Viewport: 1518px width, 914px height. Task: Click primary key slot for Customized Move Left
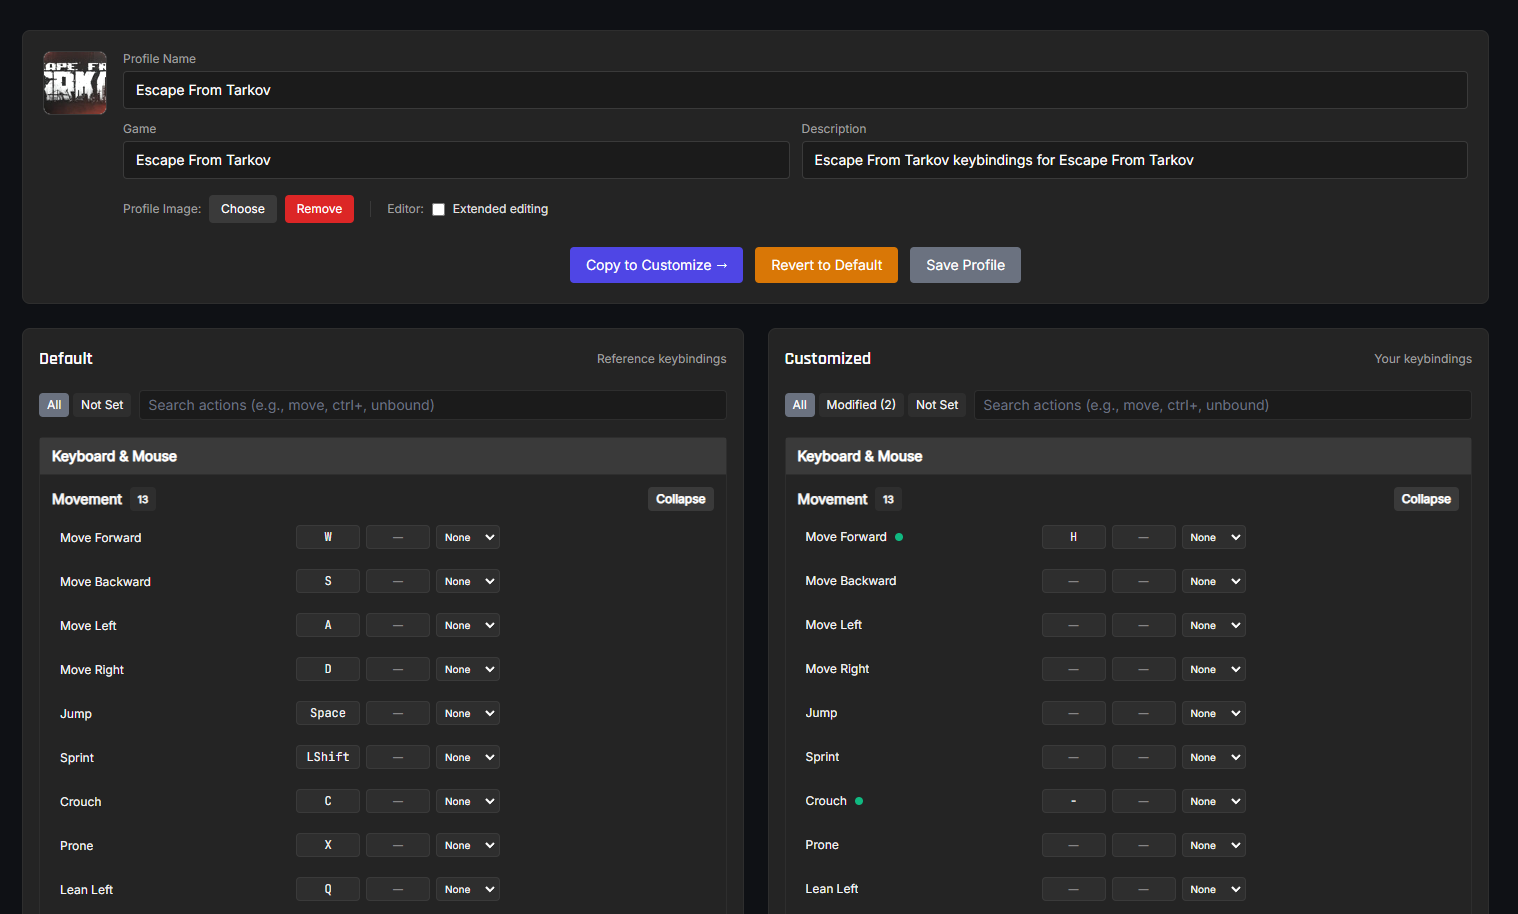point(1074,625)
